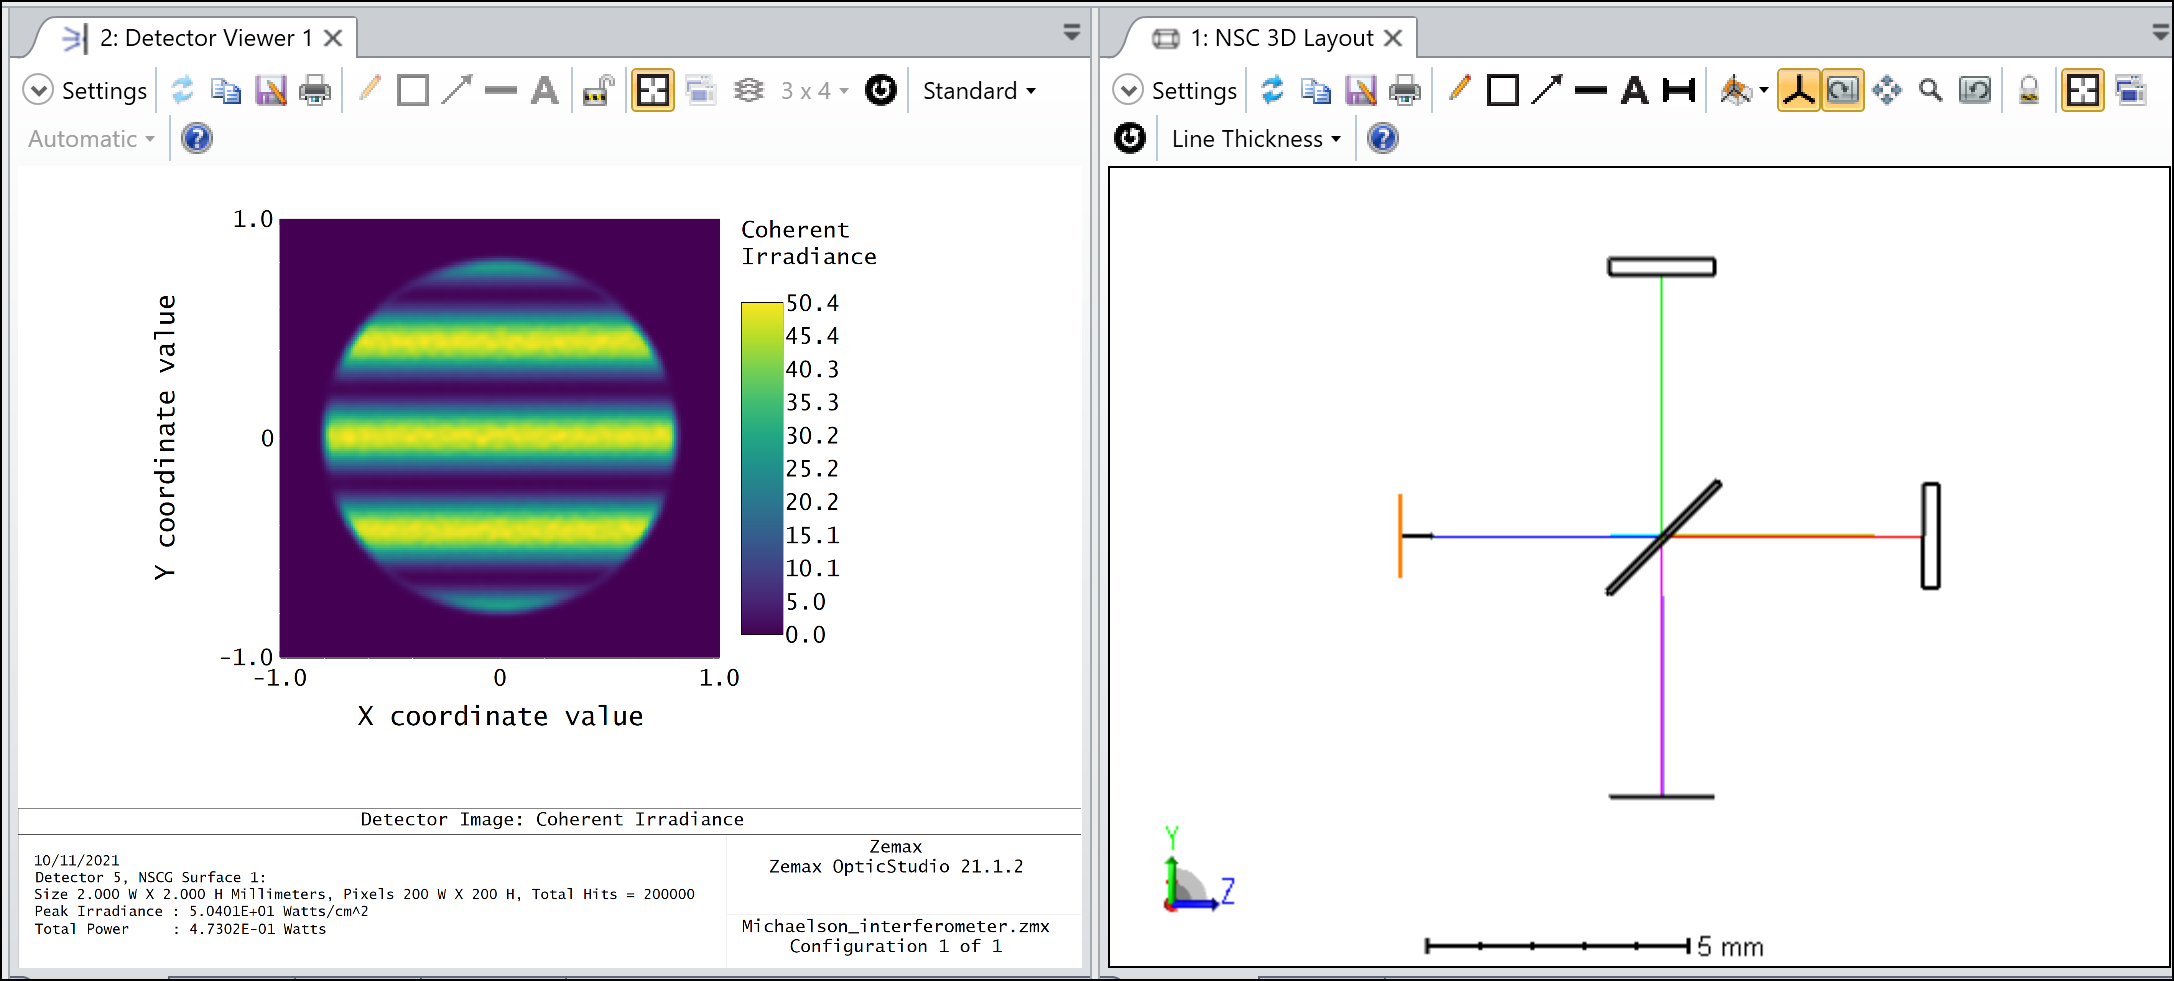Toggle the axis orientation indicator button
This screenshot has height=981, width=2174.
[x=1799, y=90]
